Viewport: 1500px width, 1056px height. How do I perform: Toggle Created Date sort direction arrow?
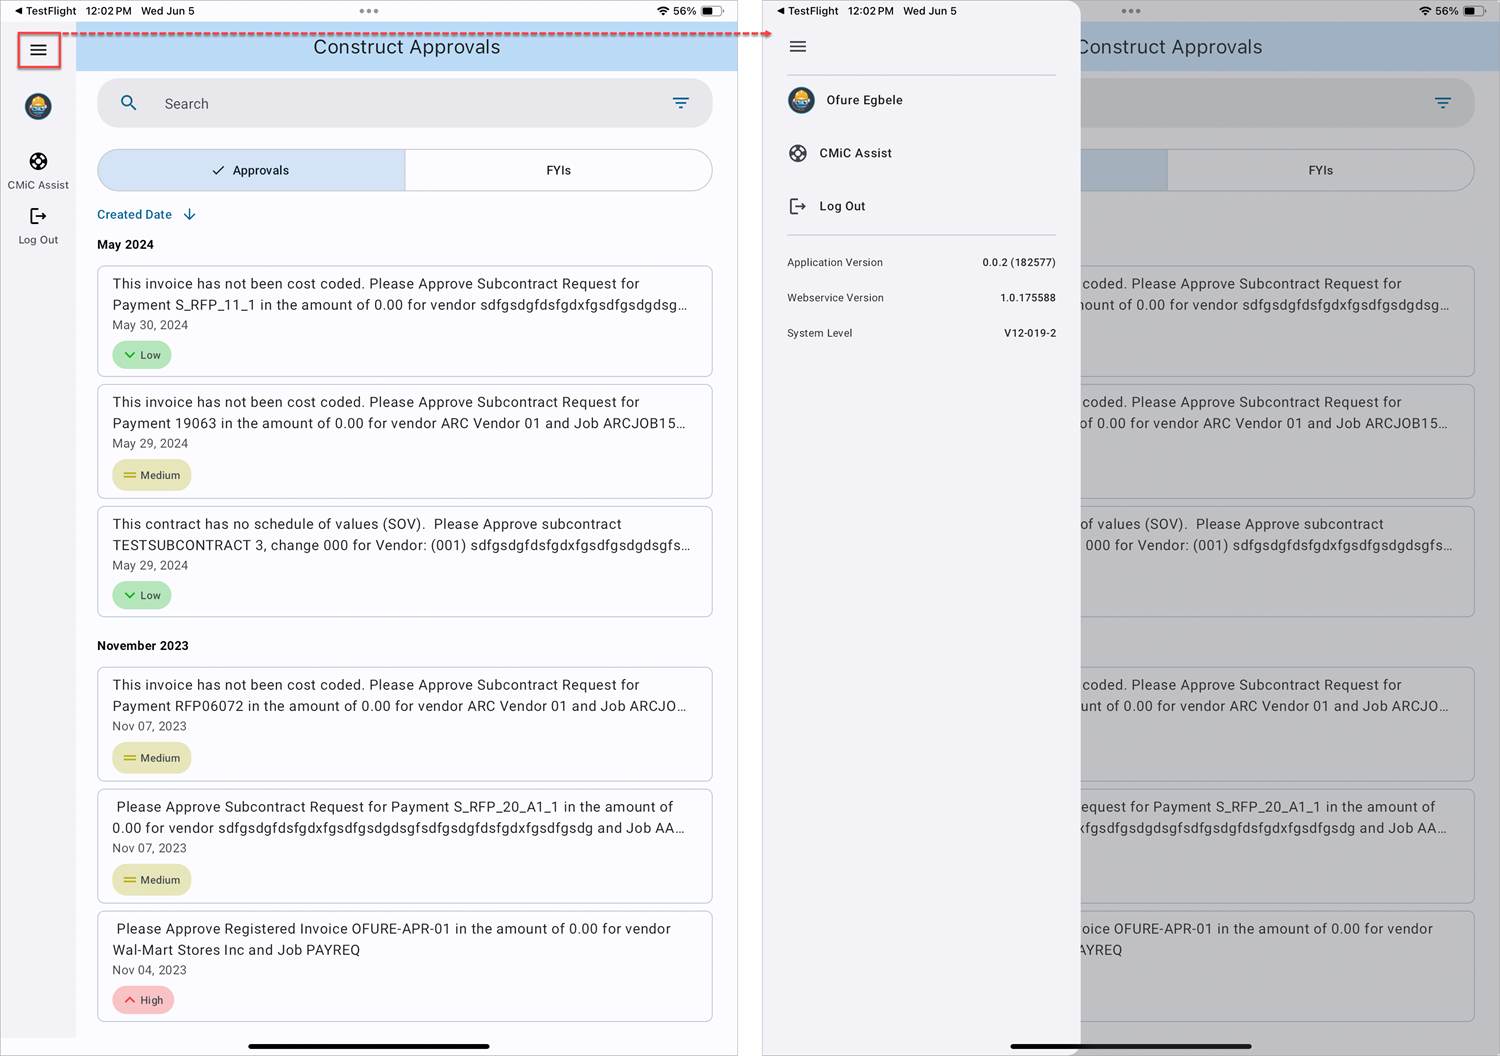click(x=189, y=215)
